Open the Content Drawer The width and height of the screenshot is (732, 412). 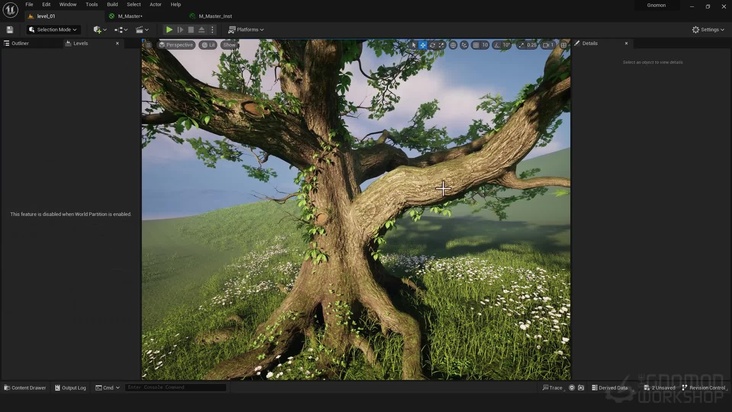(25, 388)
